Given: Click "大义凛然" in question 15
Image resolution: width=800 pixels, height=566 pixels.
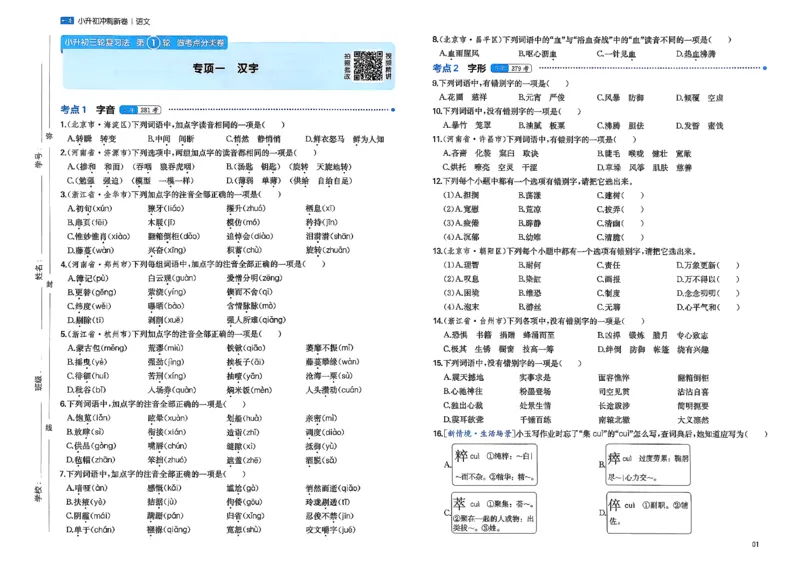Looking at the screenshot, I should (x=693, y=420).
